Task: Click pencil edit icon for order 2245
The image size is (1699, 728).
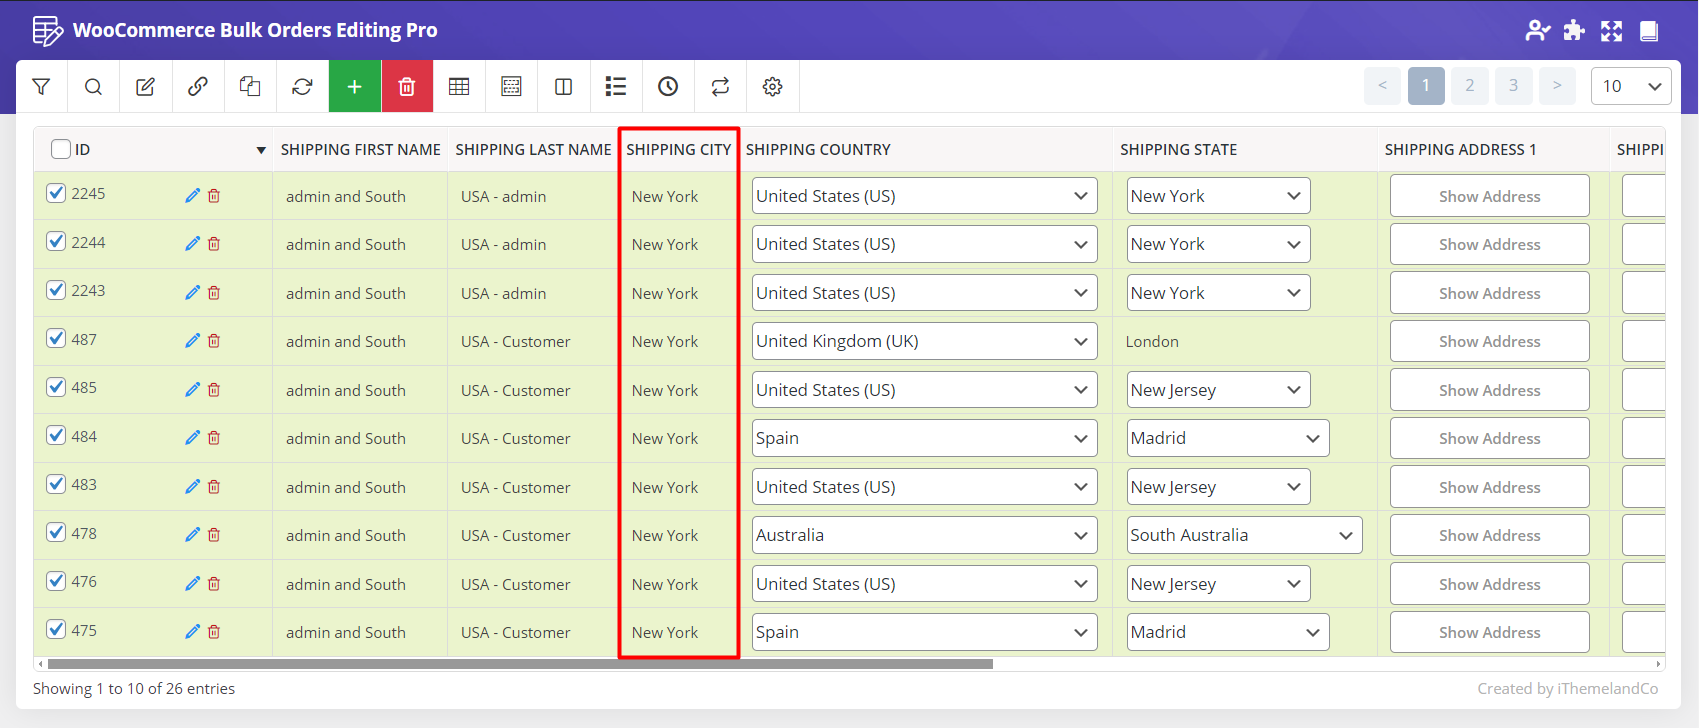Action: click(192, 196)
